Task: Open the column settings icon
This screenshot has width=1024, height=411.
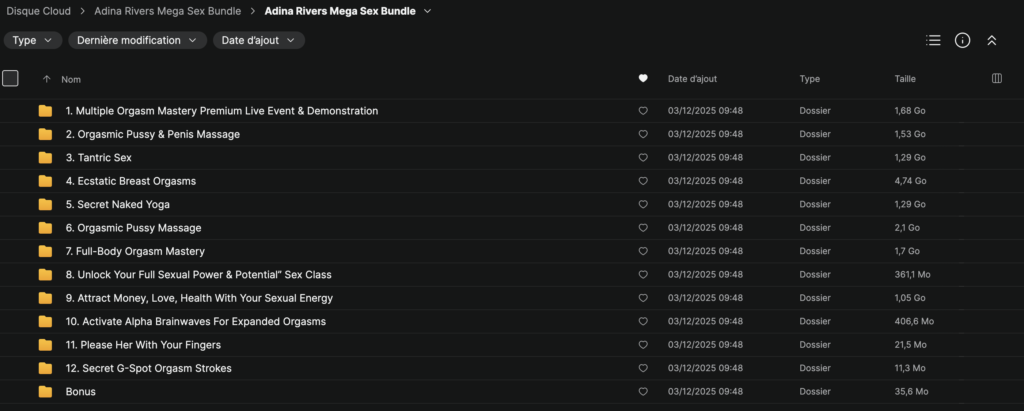Action: (996, 79)
